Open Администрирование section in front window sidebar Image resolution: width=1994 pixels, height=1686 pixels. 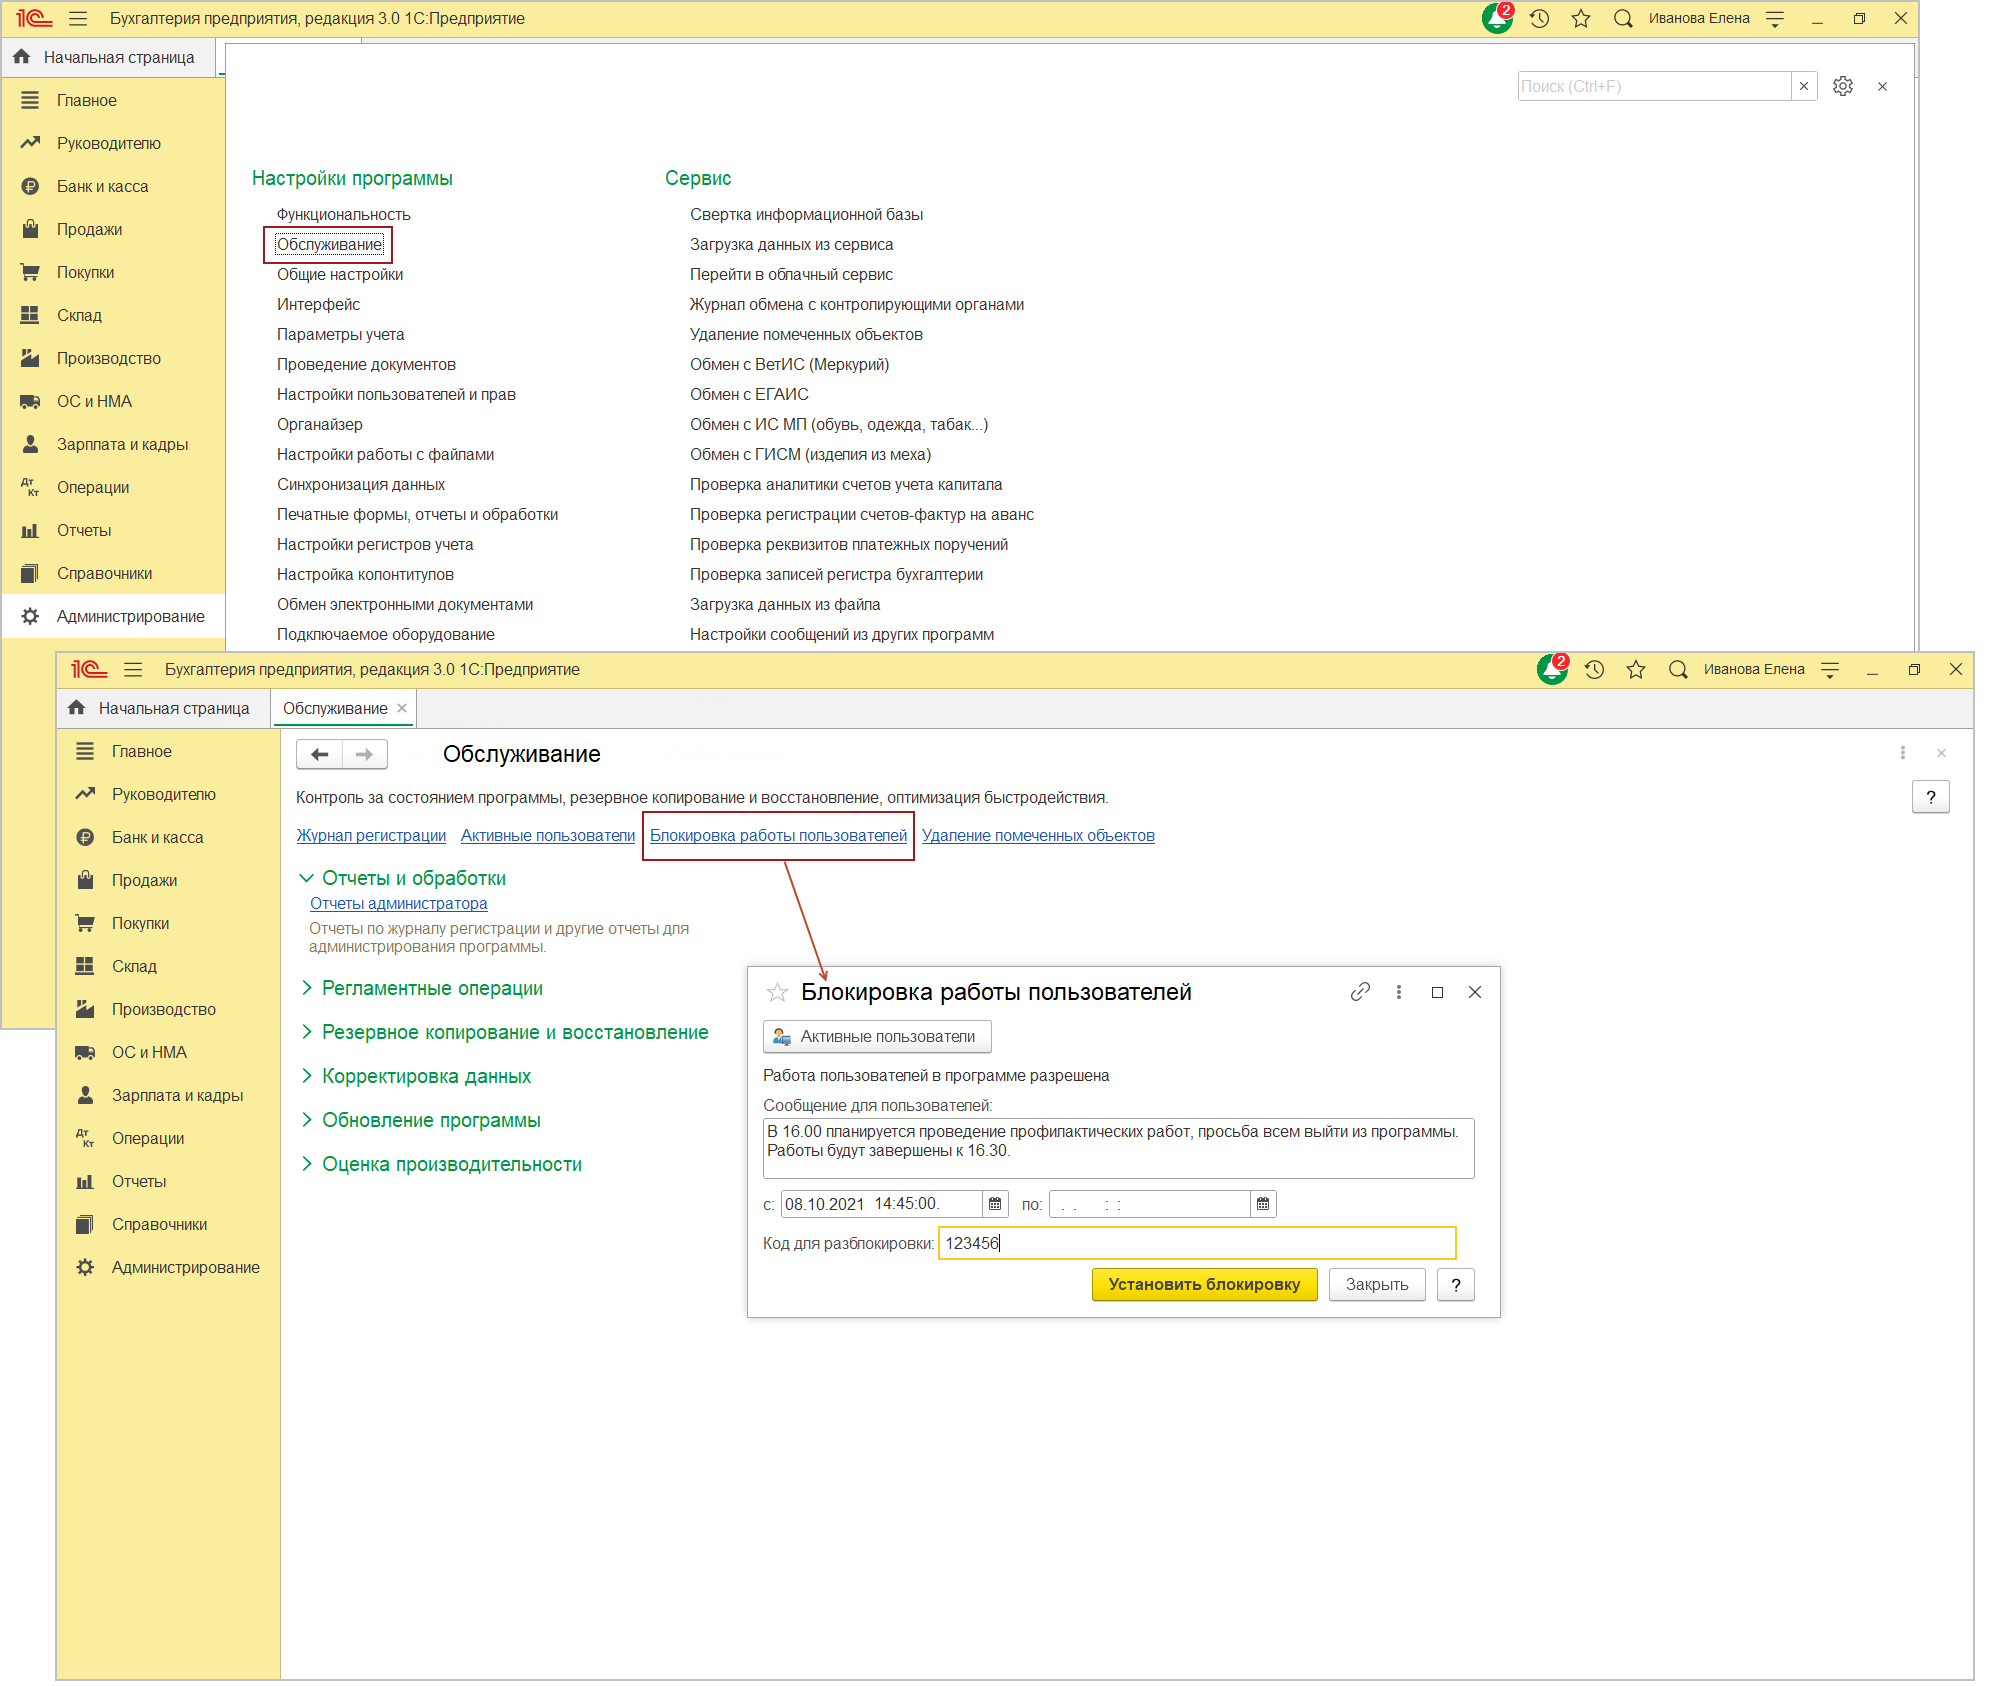point(169,1267)
